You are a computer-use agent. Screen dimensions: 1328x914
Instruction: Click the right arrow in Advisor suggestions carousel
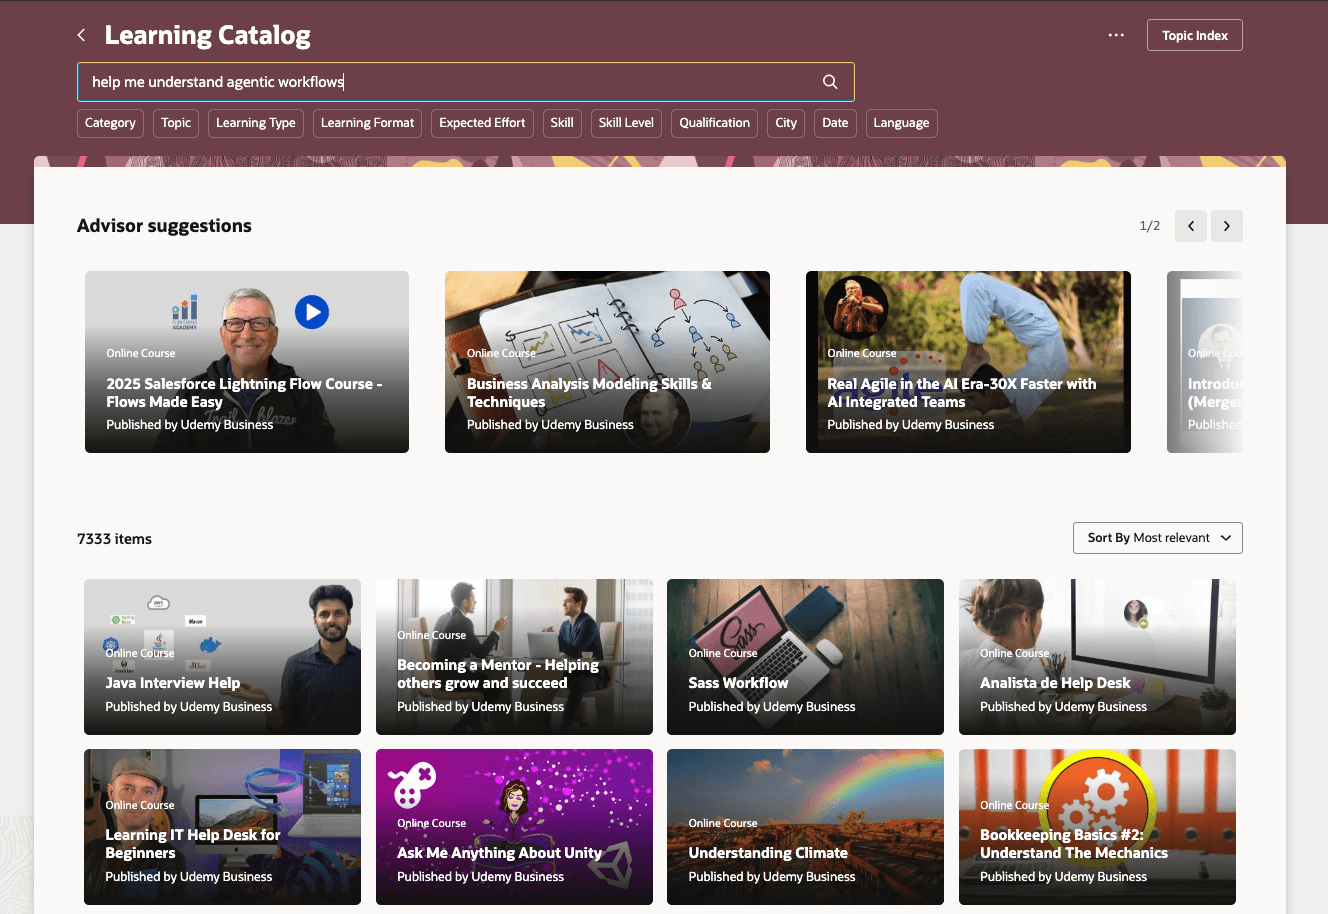point(1227,226)
